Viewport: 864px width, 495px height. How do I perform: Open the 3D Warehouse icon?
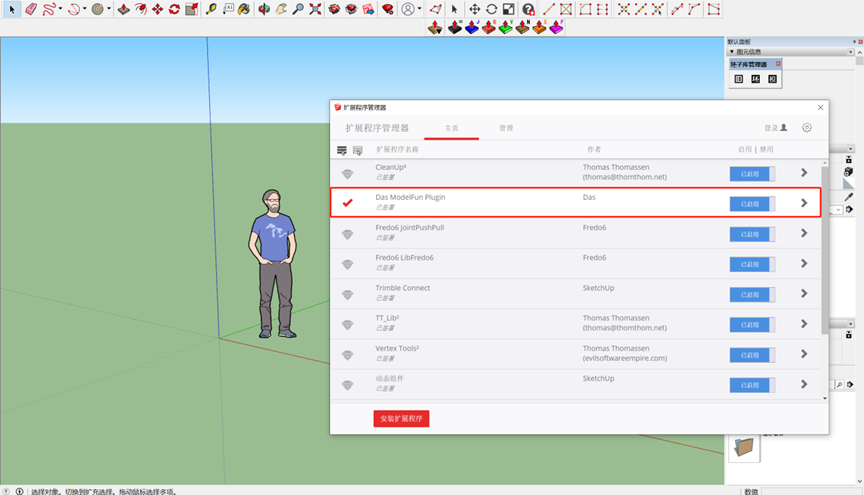tap(334, 9)
